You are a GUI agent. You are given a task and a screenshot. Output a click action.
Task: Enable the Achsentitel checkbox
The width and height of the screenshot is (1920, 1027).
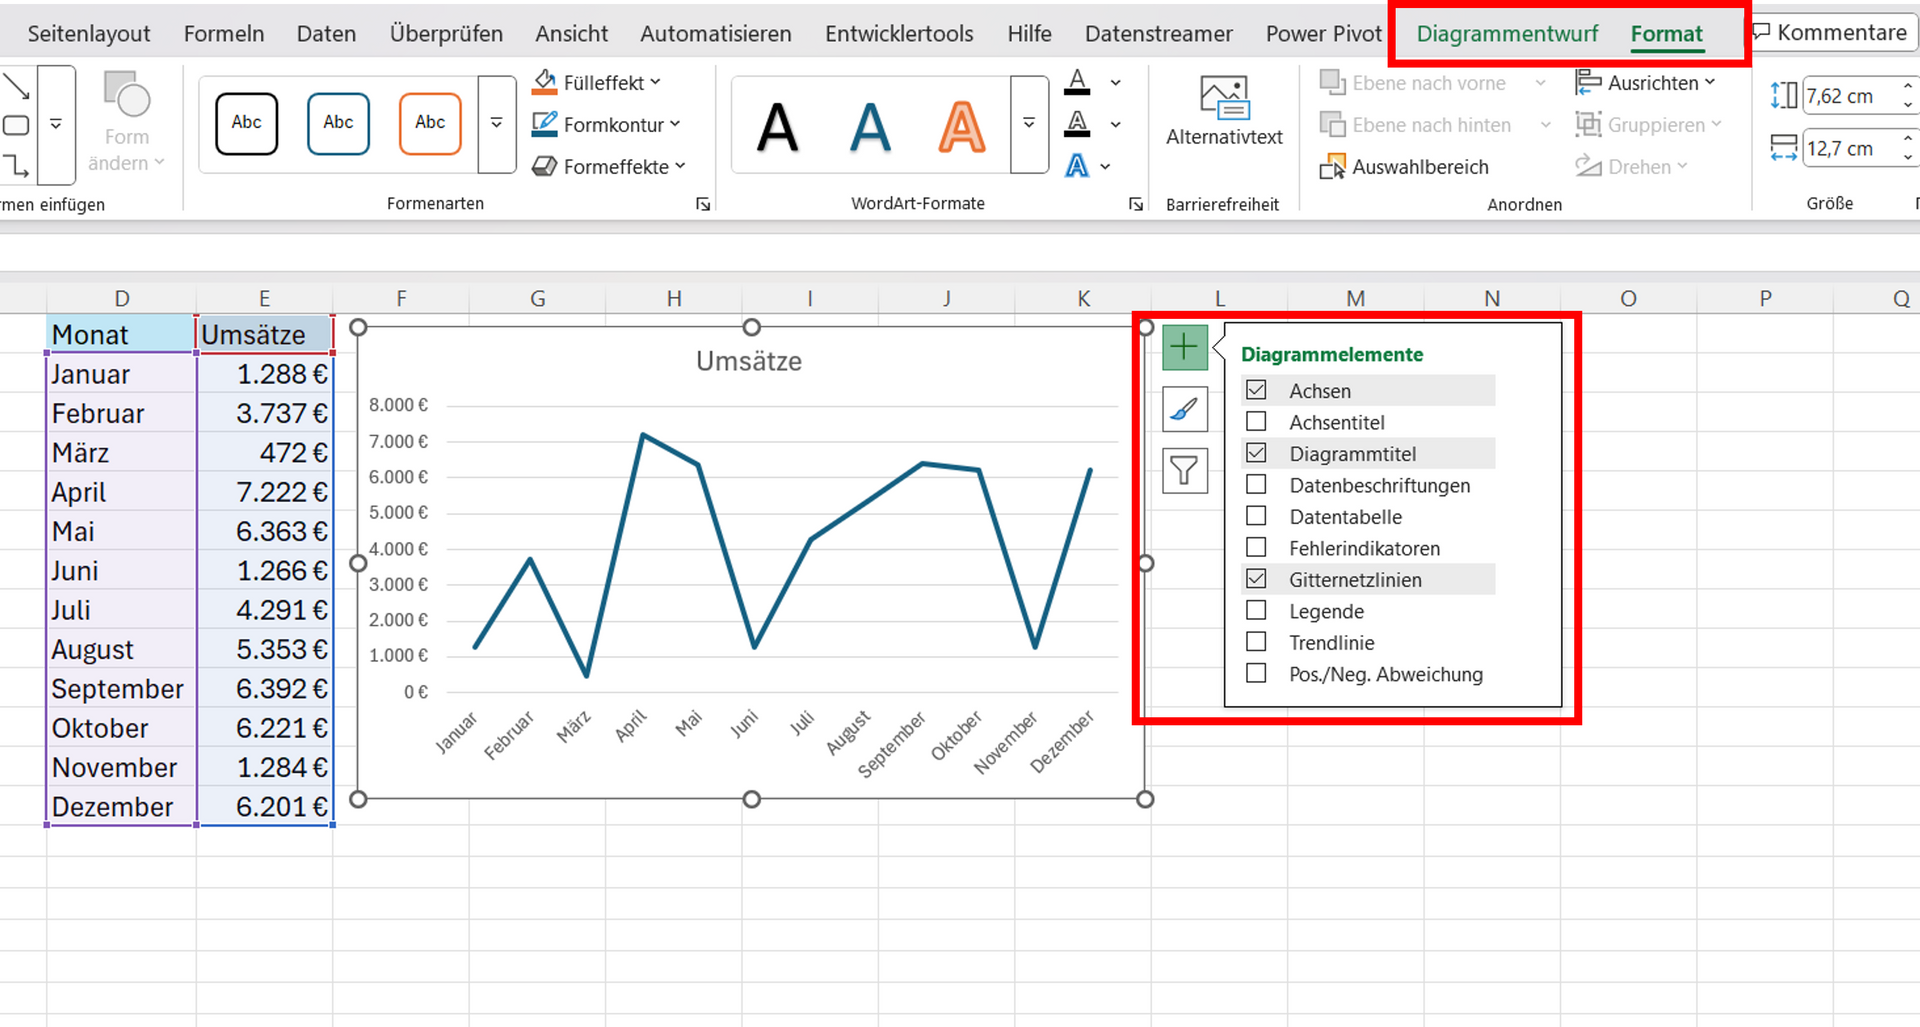click(x=1256, y=422)
